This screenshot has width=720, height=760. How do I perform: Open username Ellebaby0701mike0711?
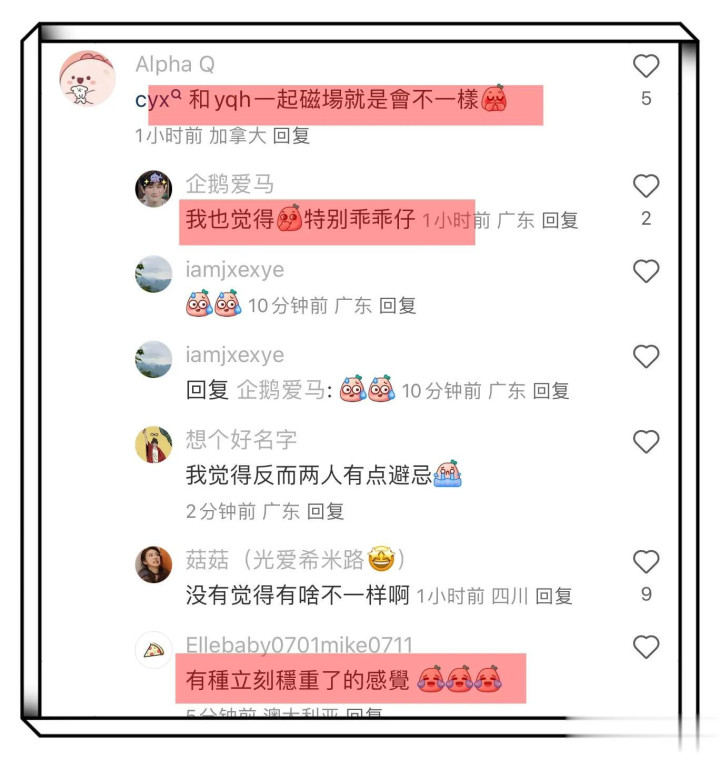299,644
